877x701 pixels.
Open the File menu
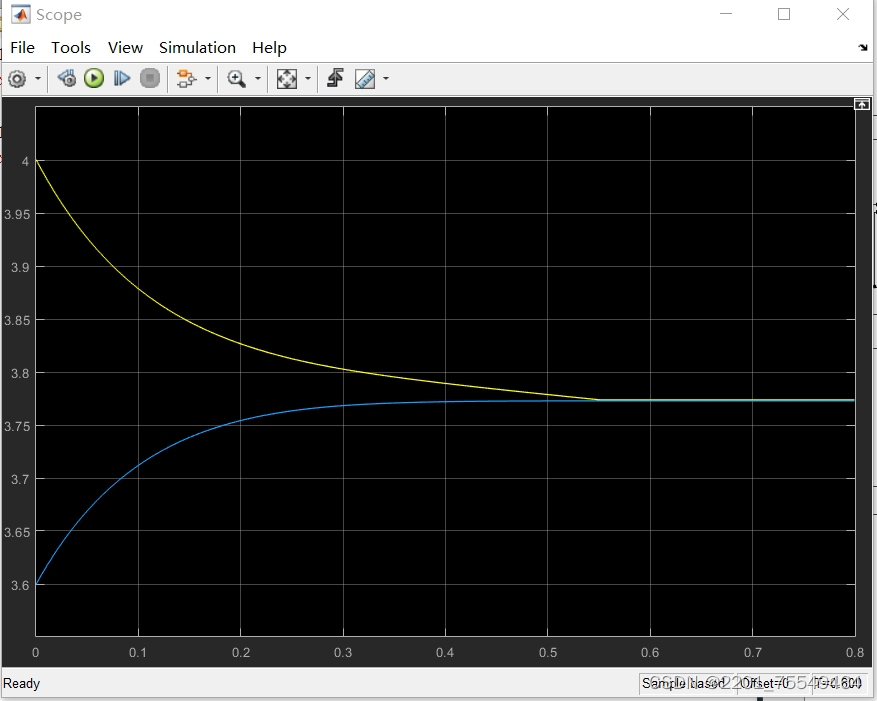coord(22,48)
